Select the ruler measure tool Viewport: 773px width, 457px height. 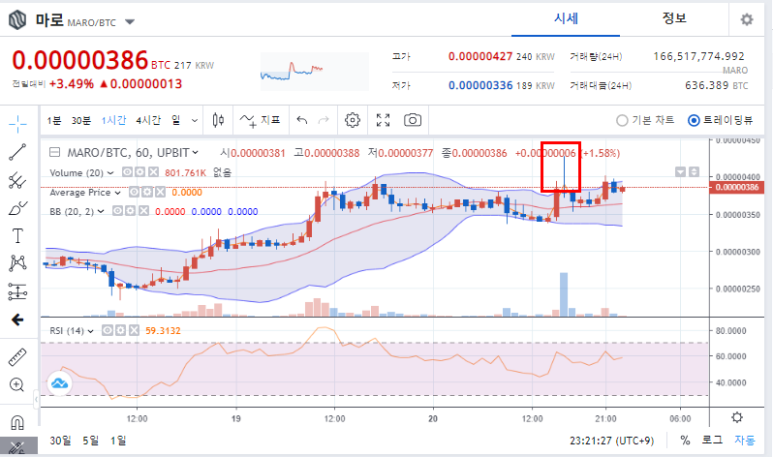coord(17,357)
